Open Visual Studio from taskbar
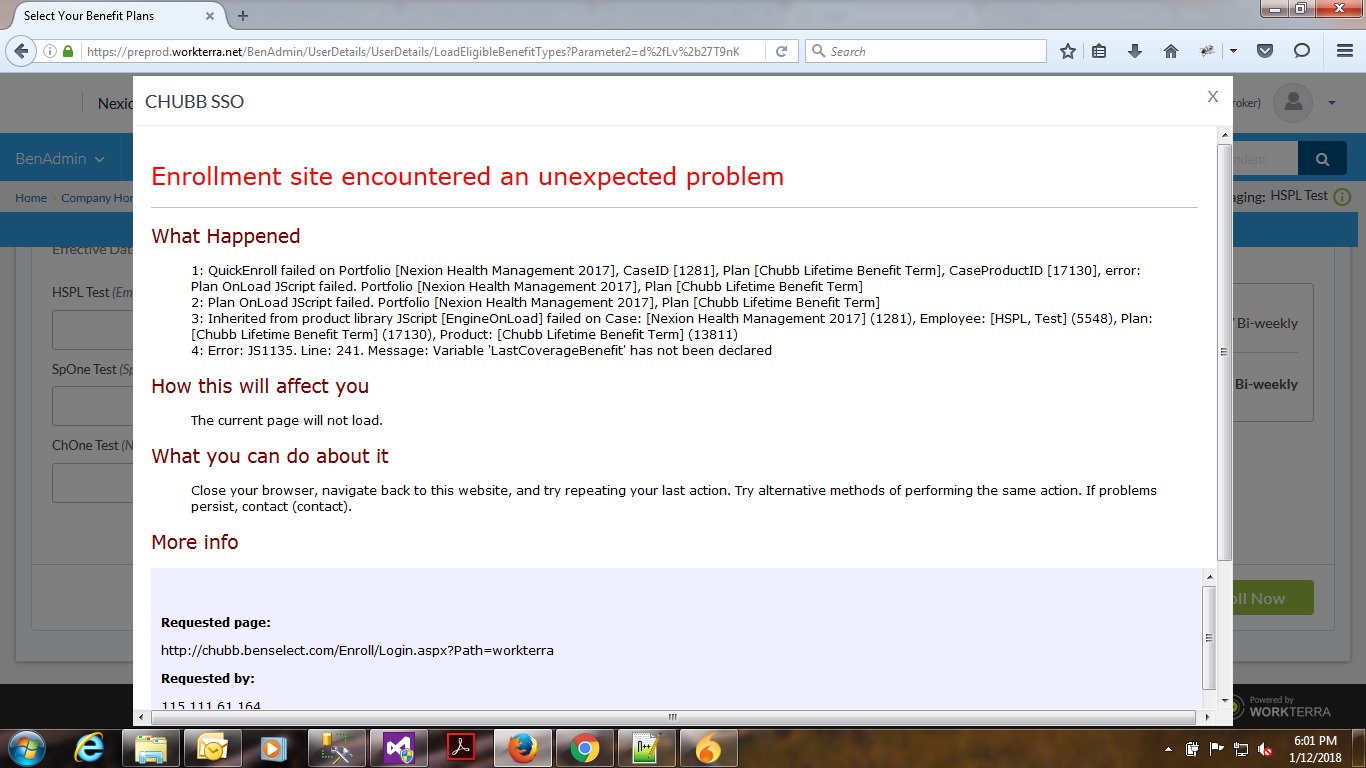The image size is (1366, 768). [398, 748]
